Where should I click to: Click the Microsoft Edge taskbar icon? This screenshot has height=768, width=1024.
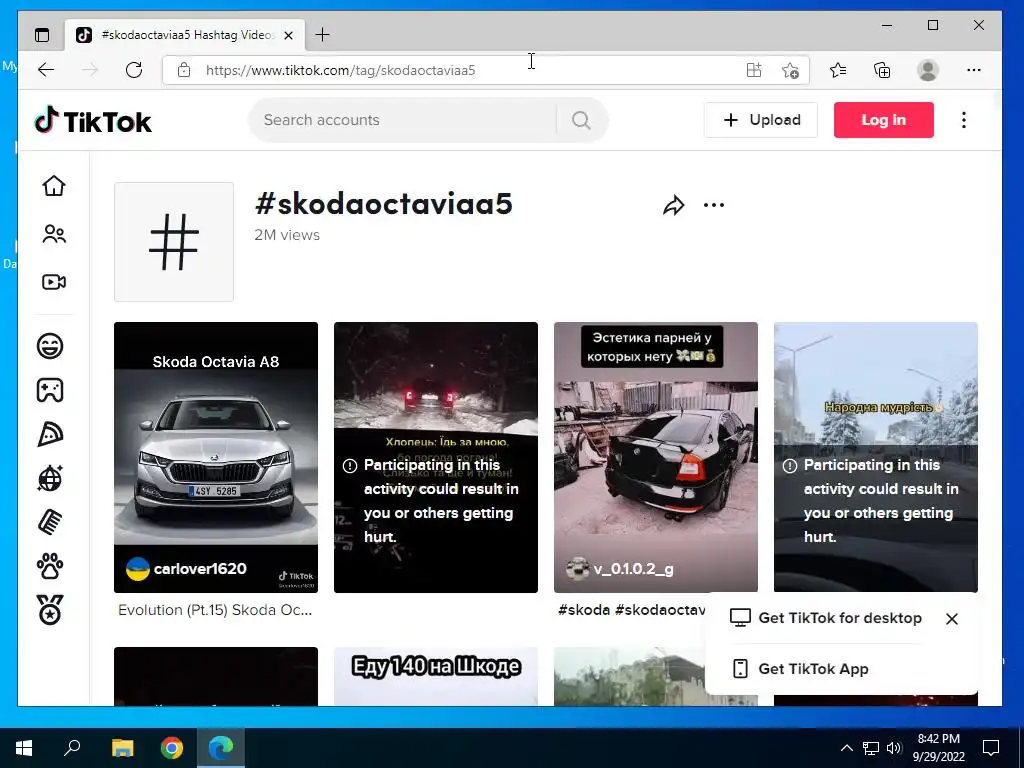(221, 748)
